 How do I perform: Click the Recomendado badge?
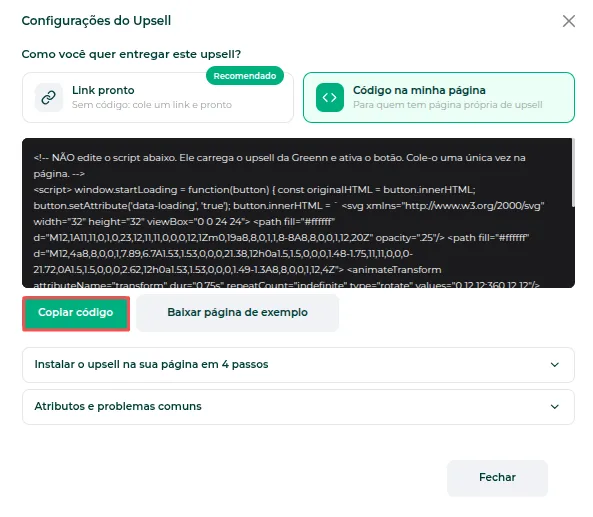click(x=245, y=76)
